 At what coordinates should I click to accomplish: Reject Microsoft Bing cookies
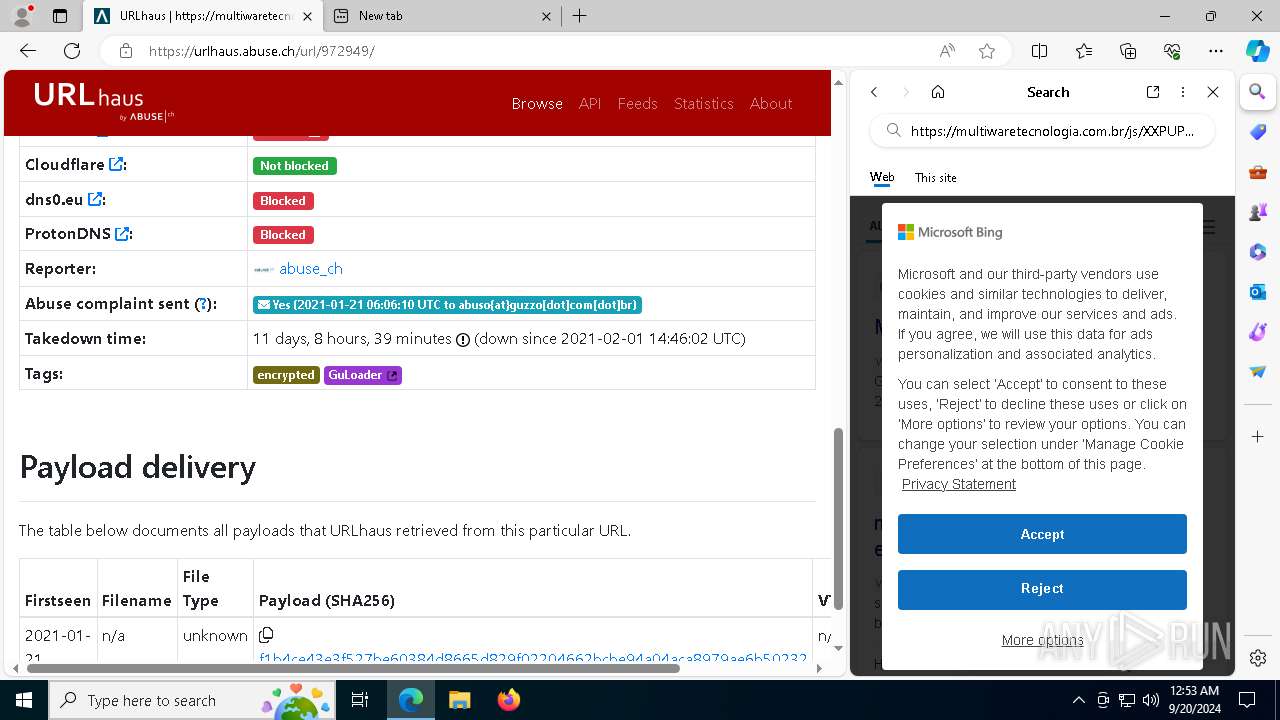[1042, 589]
